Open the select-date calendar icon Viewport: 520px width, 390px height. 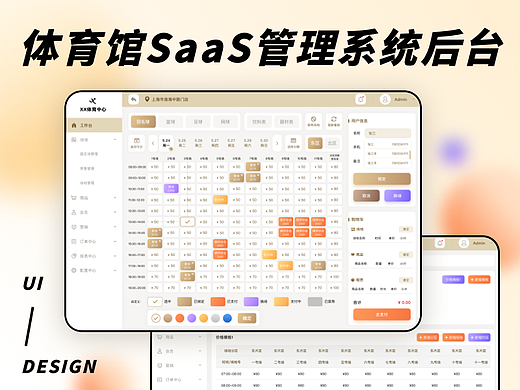pos(293,143)
